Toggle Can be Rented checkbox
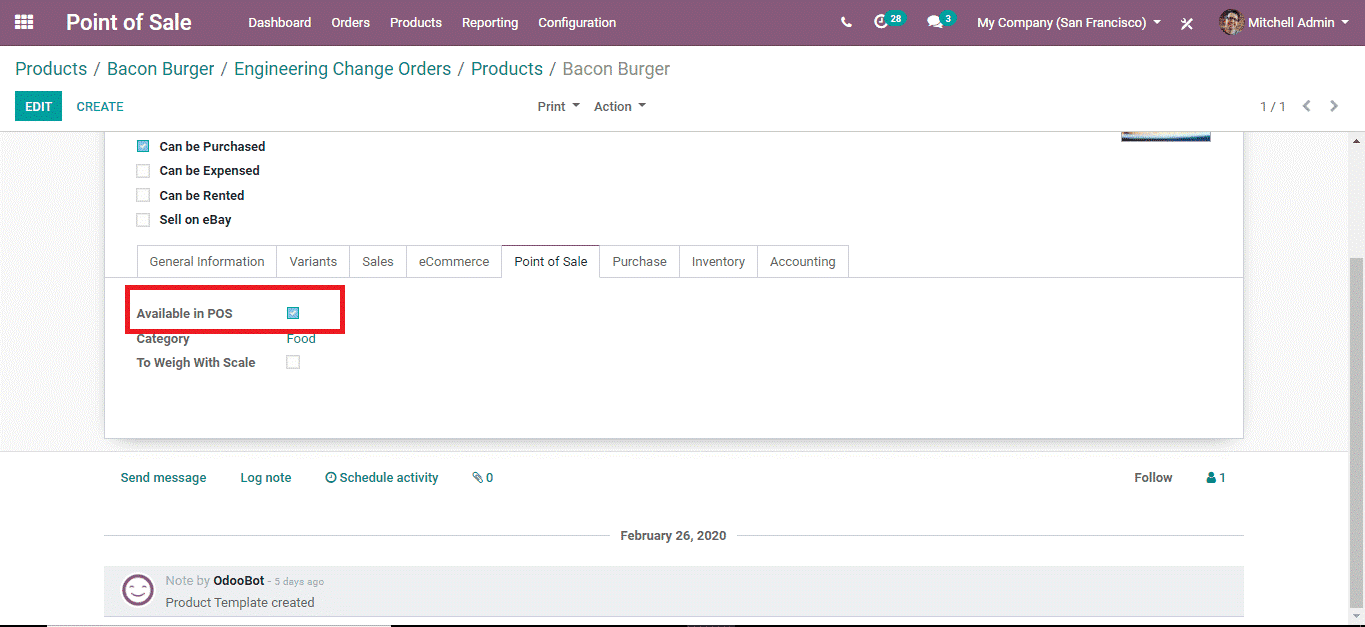The width and height of the screenshot is (1365, 627). click(x=143, y=196)
